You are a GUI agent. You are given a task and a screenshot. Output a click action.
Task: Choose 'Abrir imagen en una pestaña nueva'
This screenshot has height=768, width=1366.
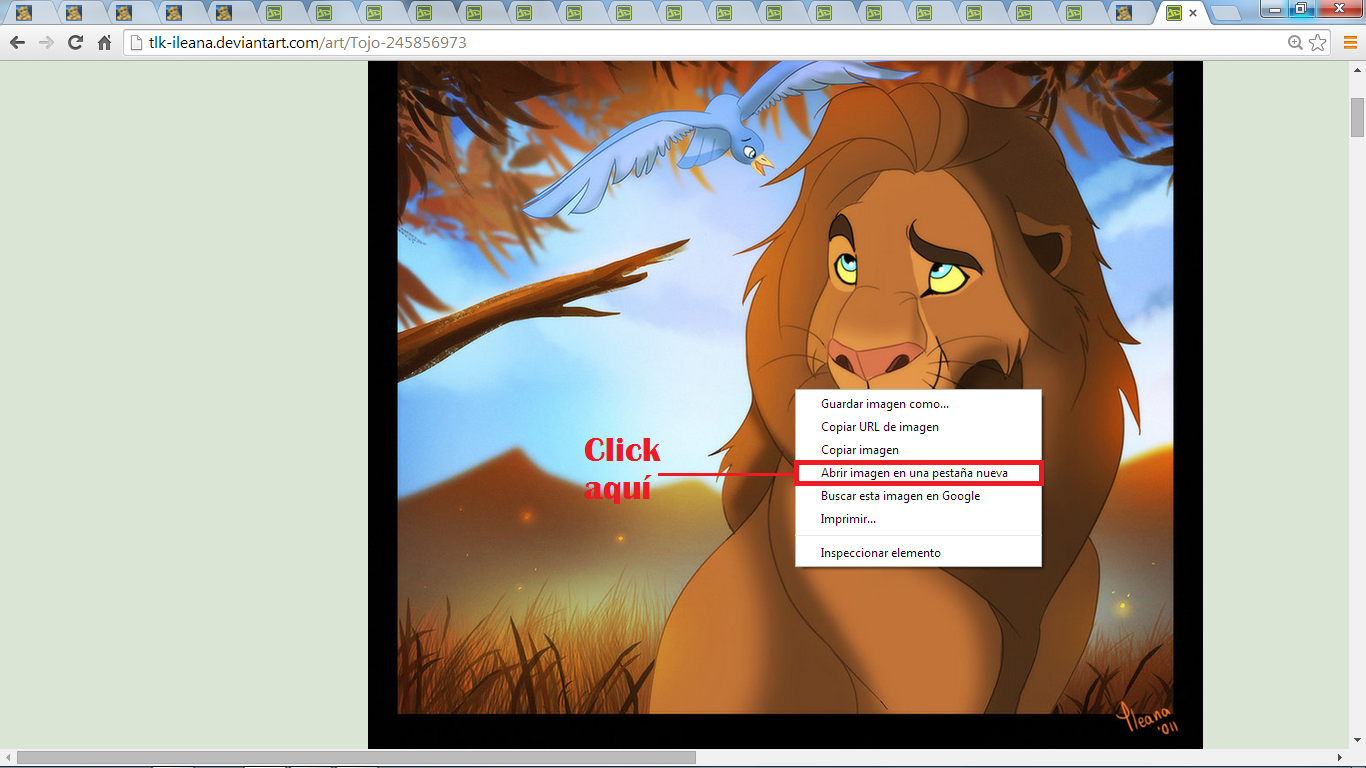point(918,473)
